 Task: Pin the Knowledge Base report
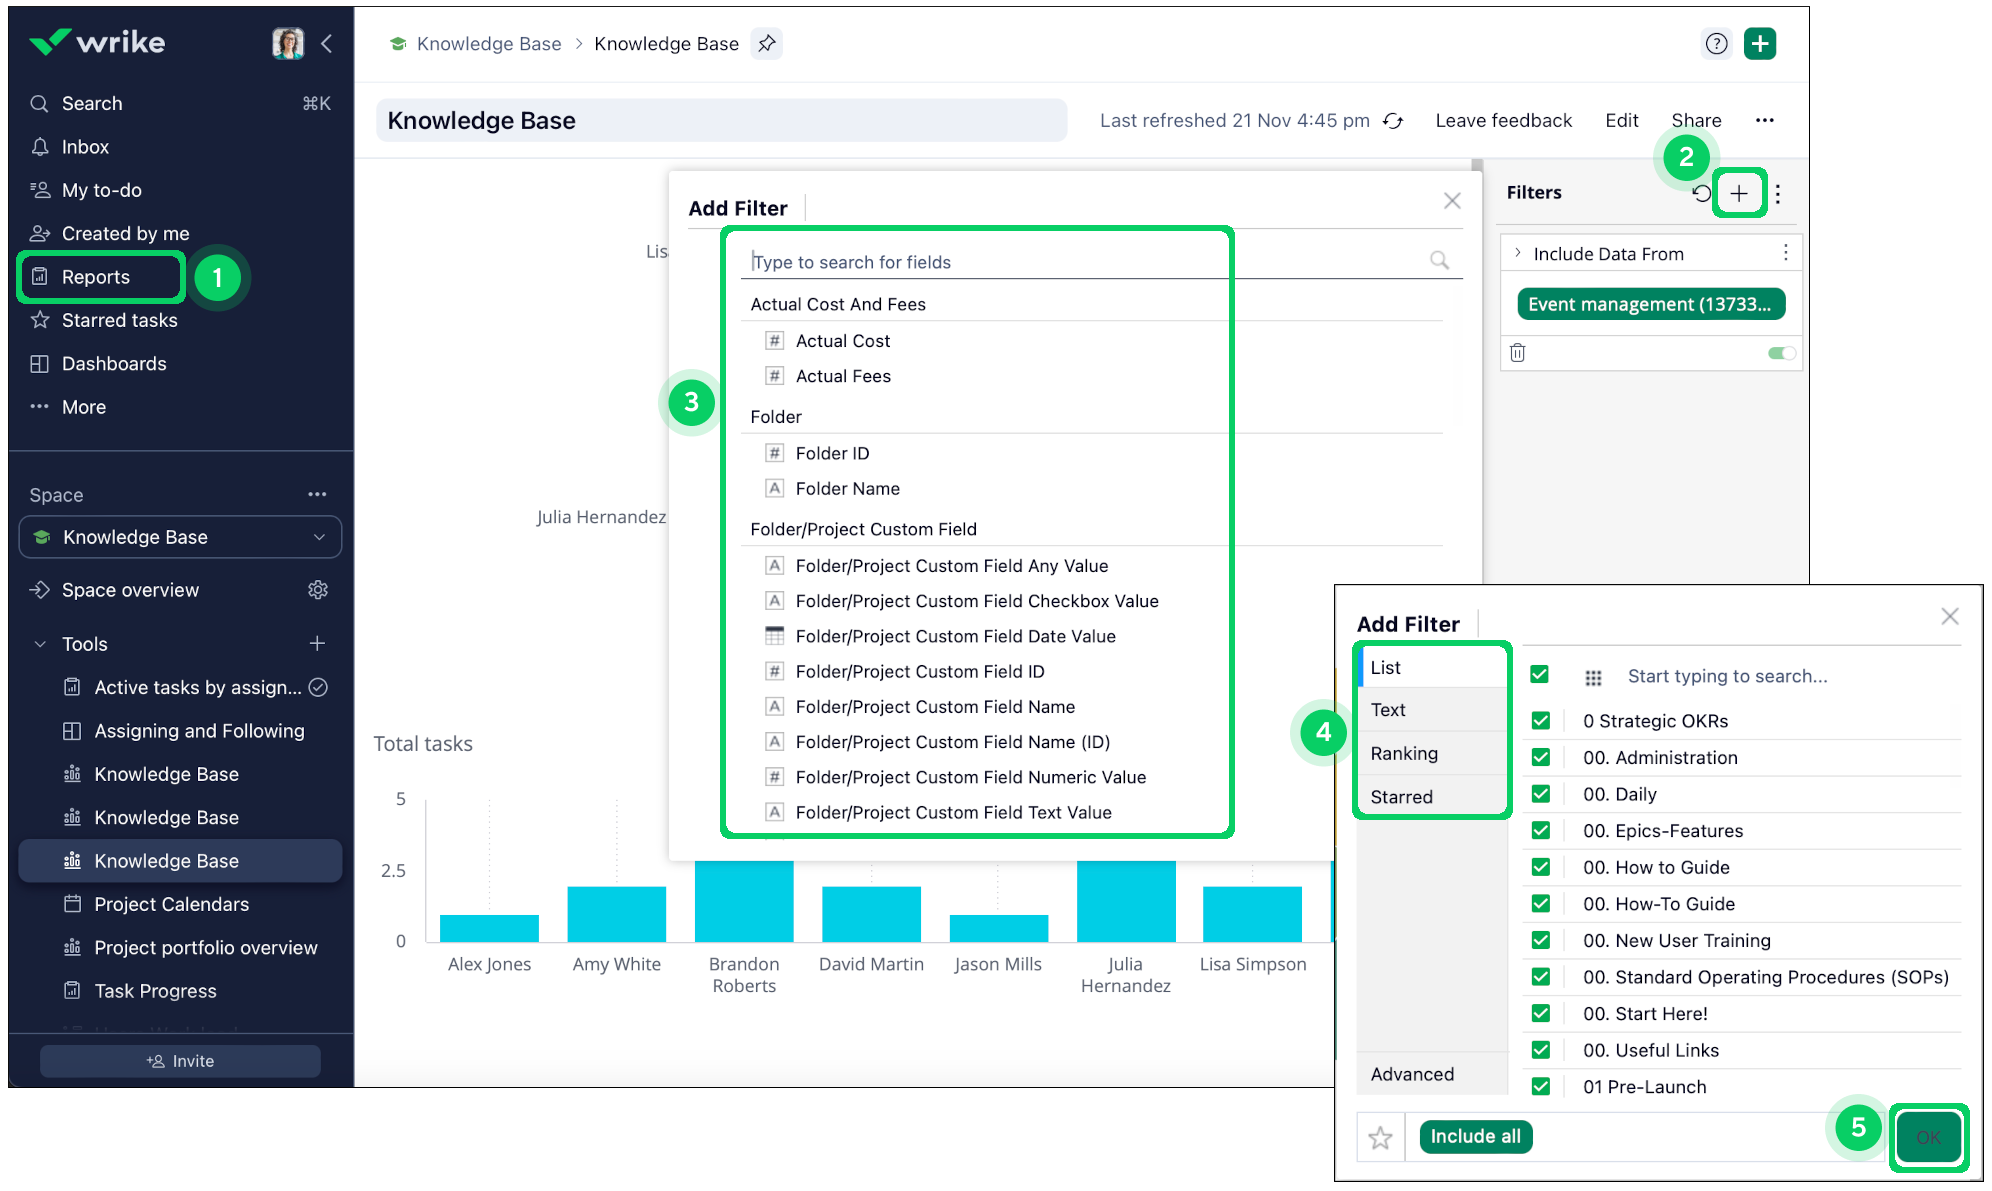[x=767, y=44]
